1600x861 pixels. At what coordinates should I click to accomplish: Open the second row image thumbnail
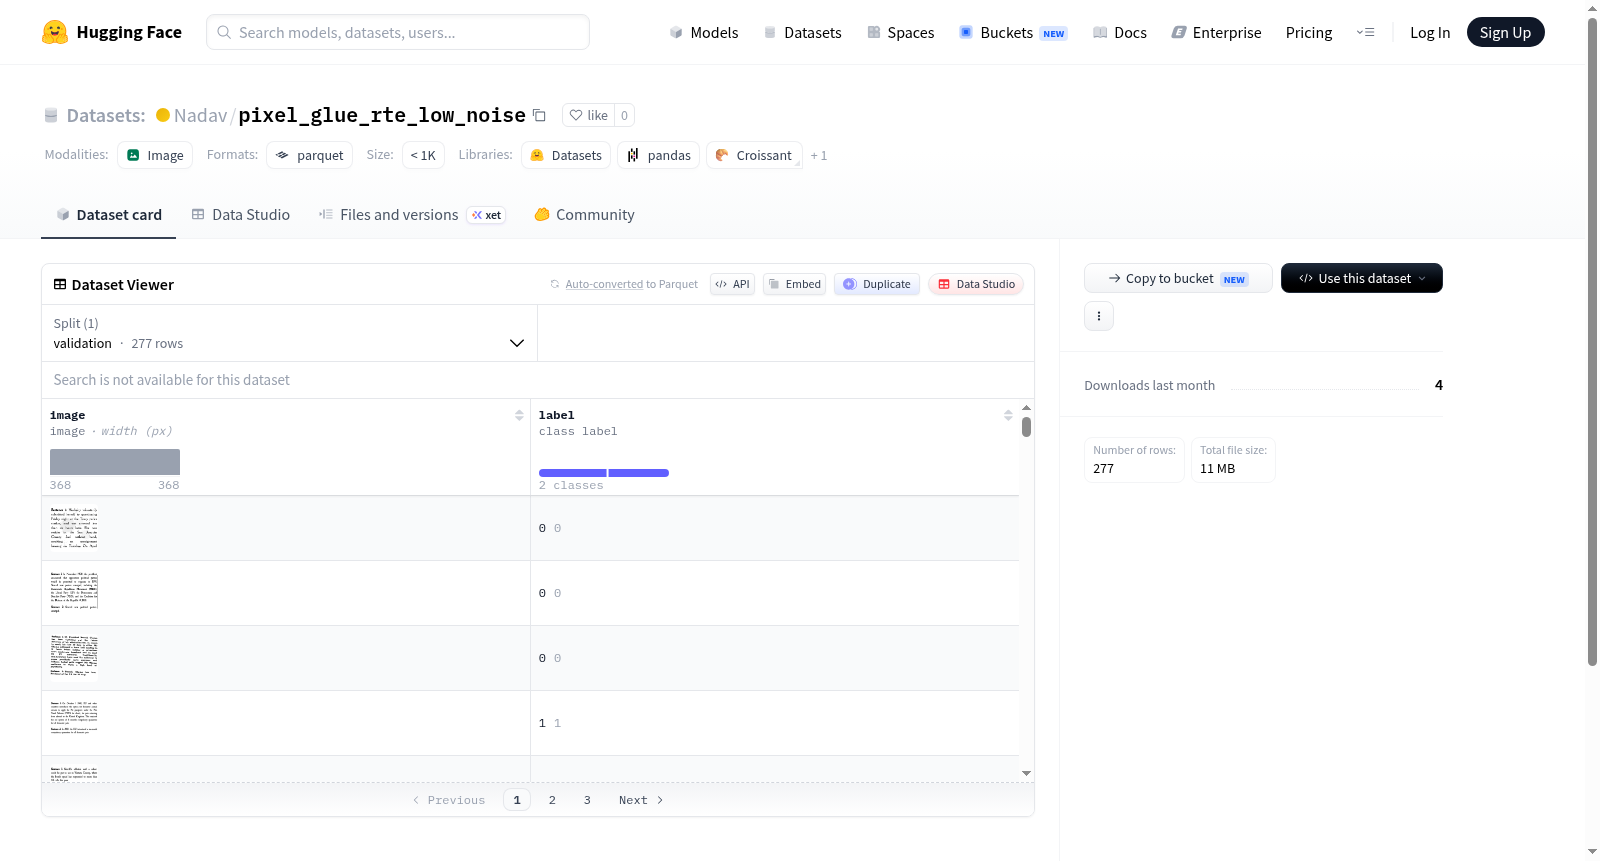(74, 593)
